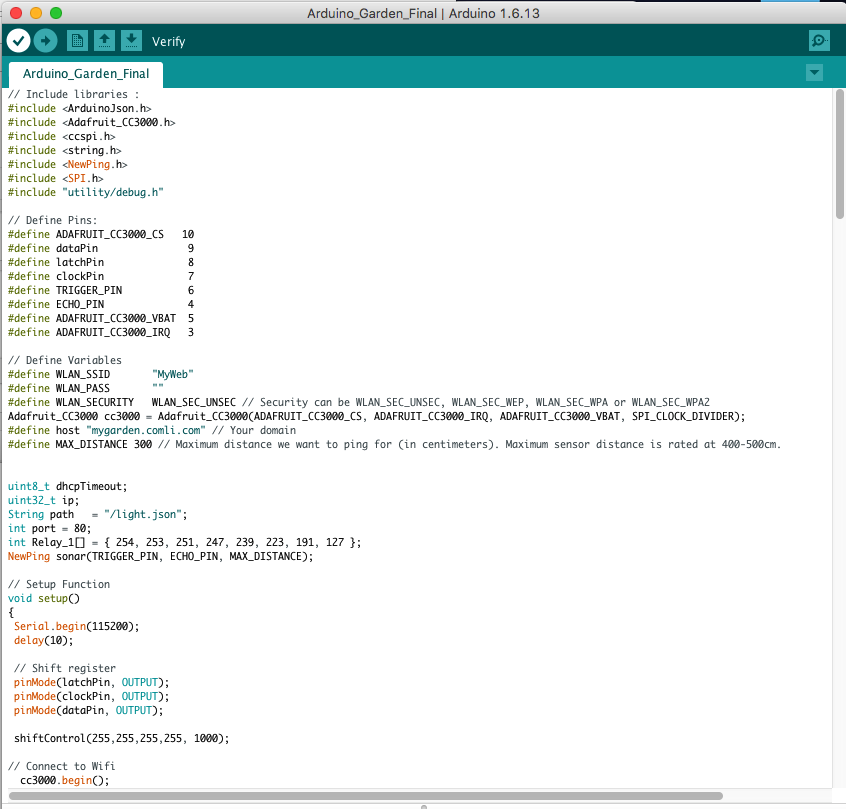This screenshot has height=809, width=846.
Task: Click the vertical scrollbar thumb
Action: pos(839,154)
